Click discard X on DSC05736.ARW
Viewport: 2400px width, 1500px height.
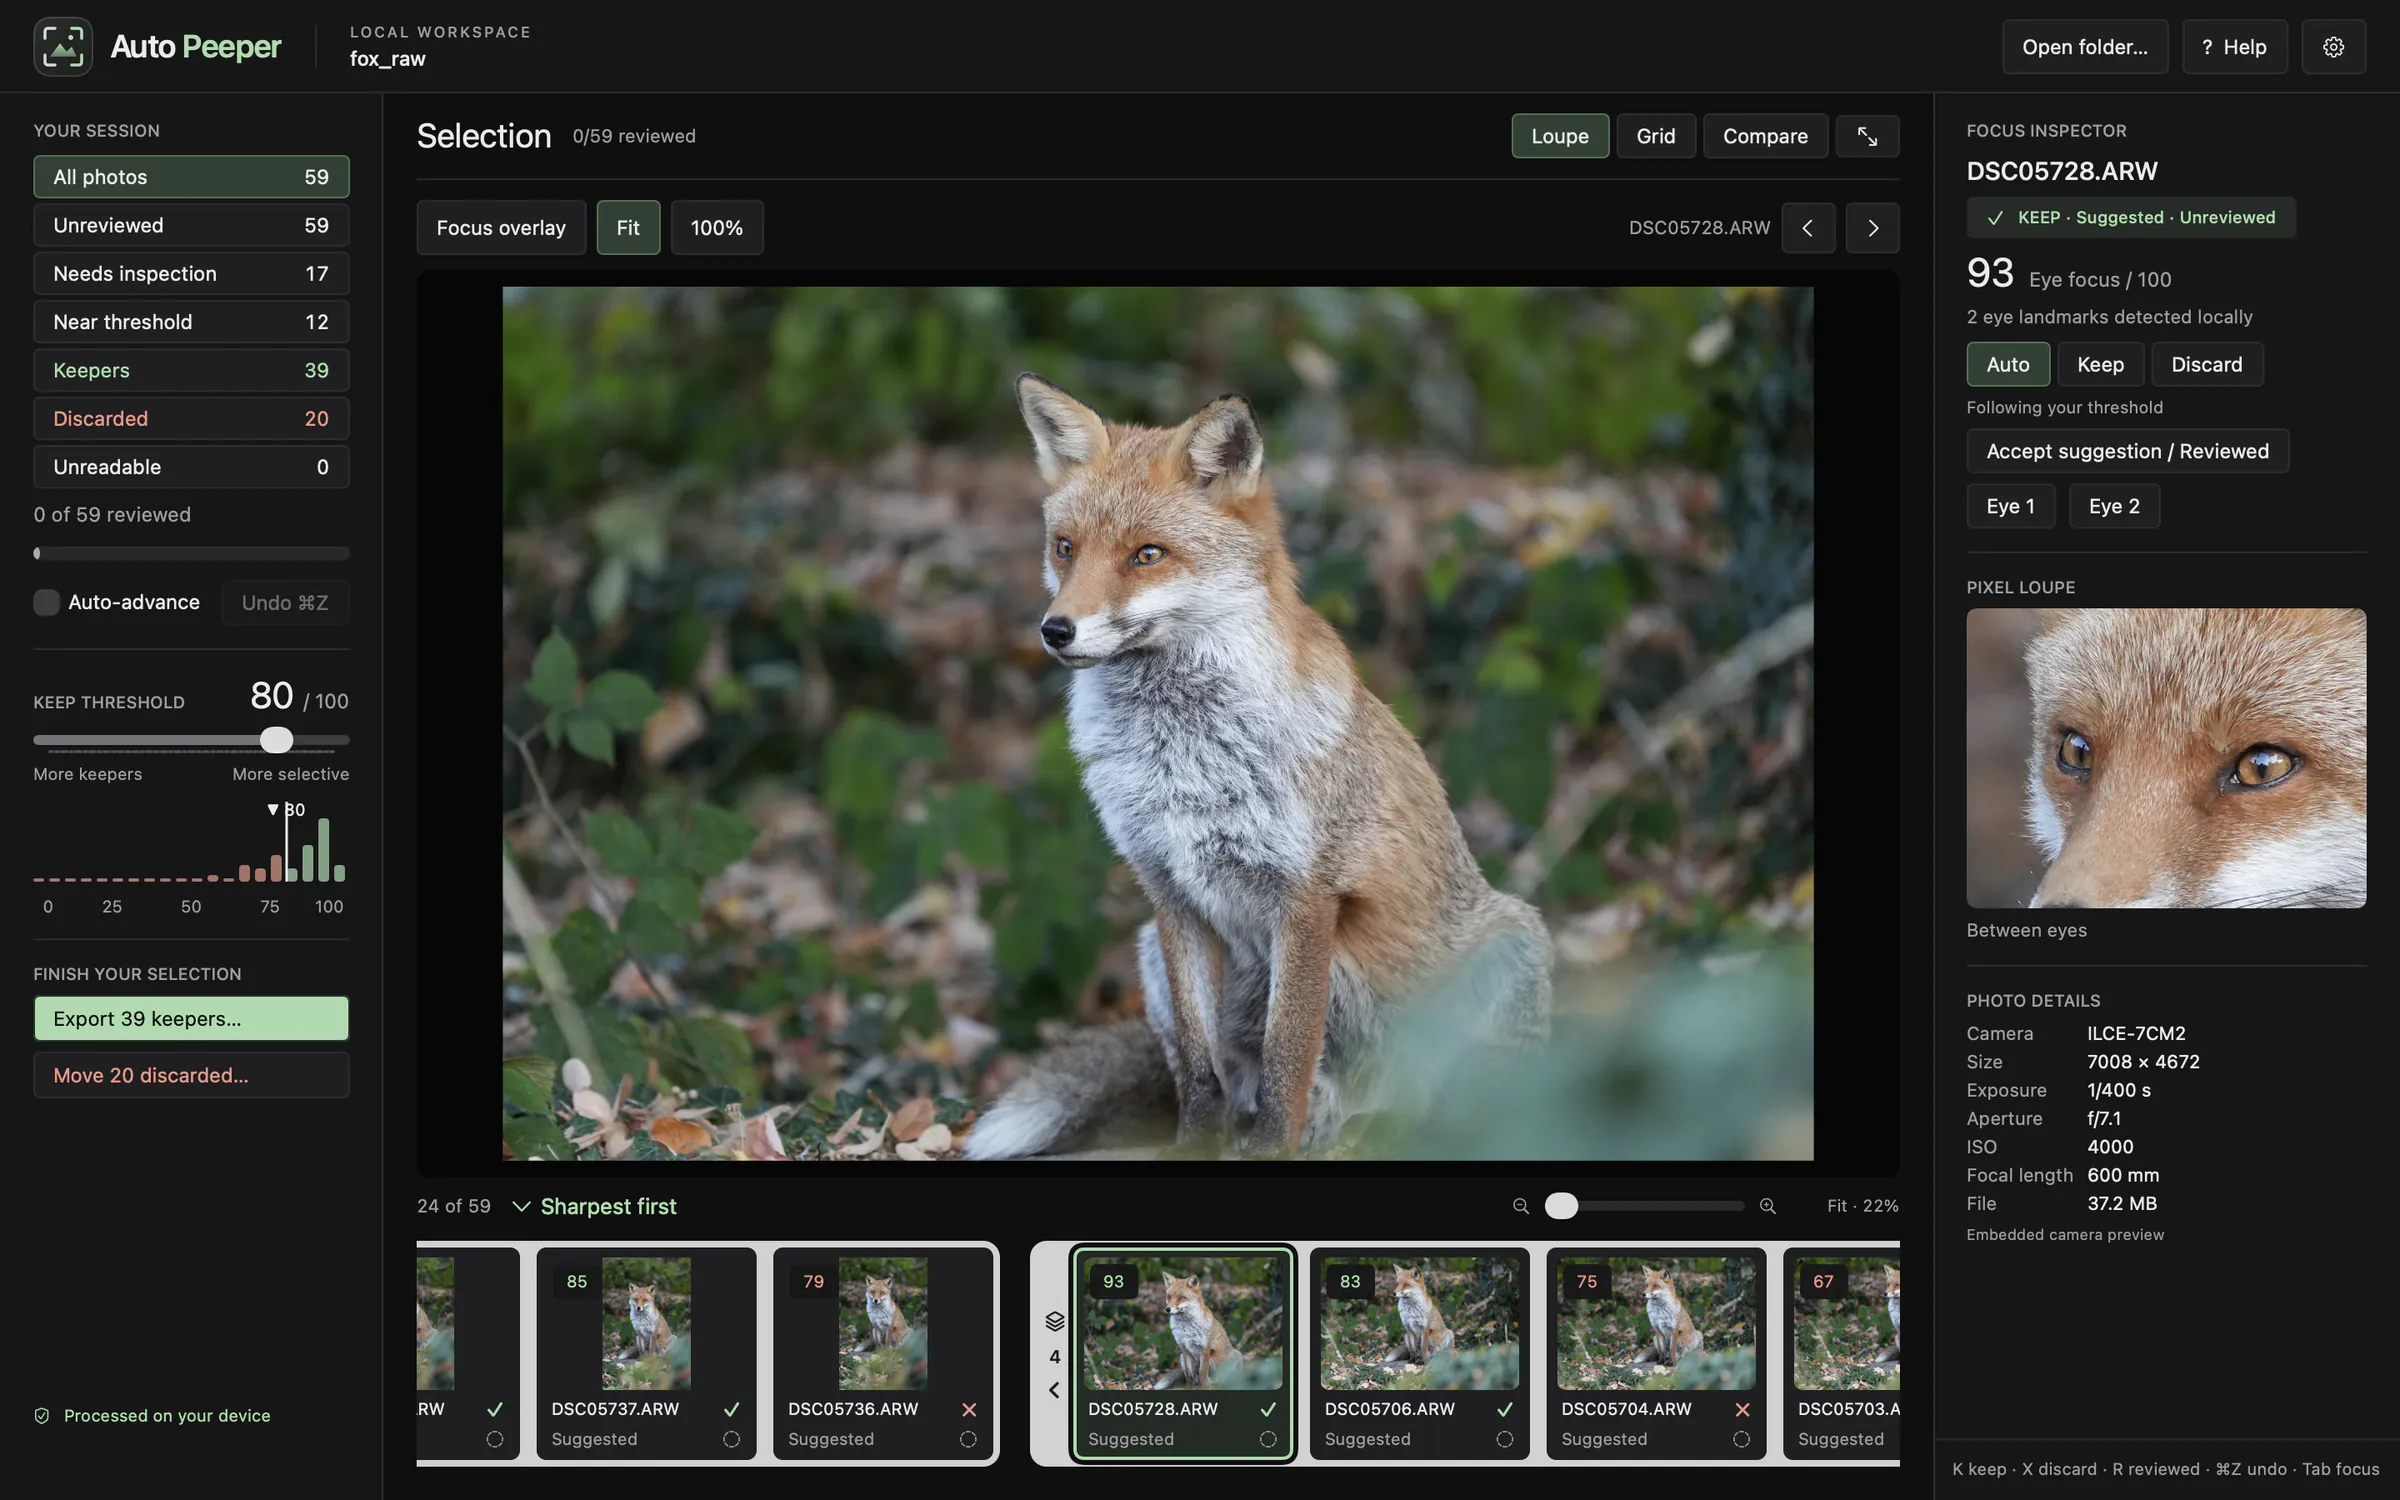(x=968, y=1409)
